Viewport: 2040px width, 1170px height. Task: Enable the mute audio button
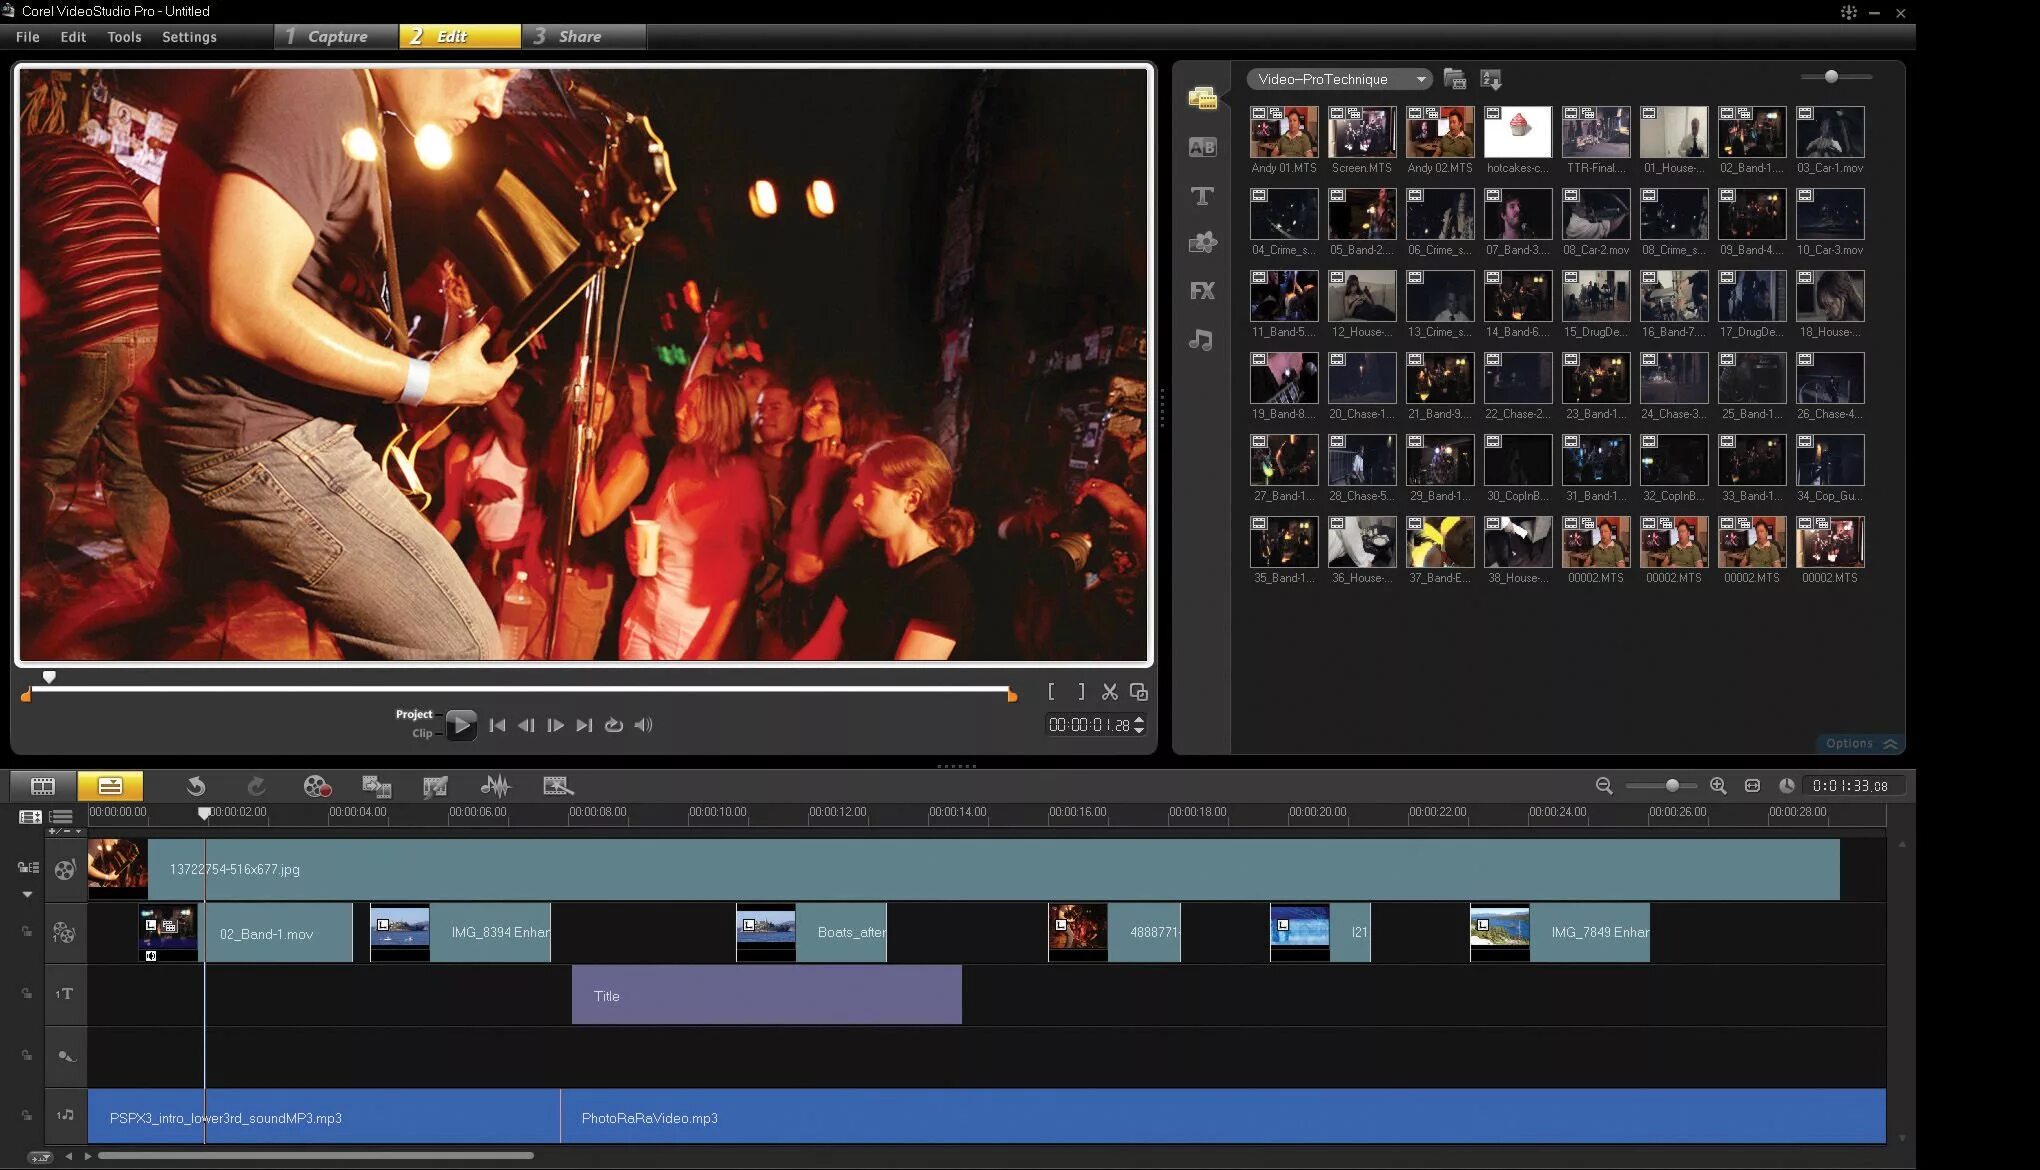(643, 724)
